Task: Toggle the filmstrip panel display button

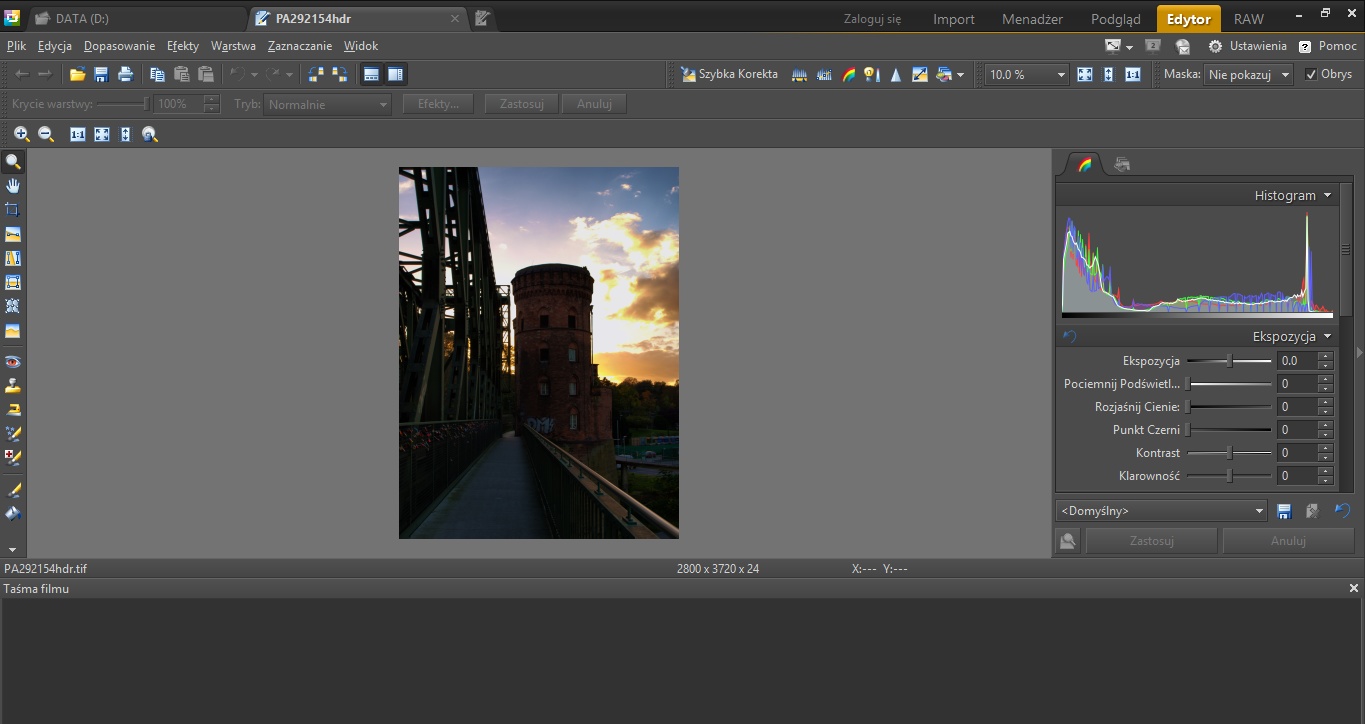Action: pyautogui.click(x=371, y=74)
